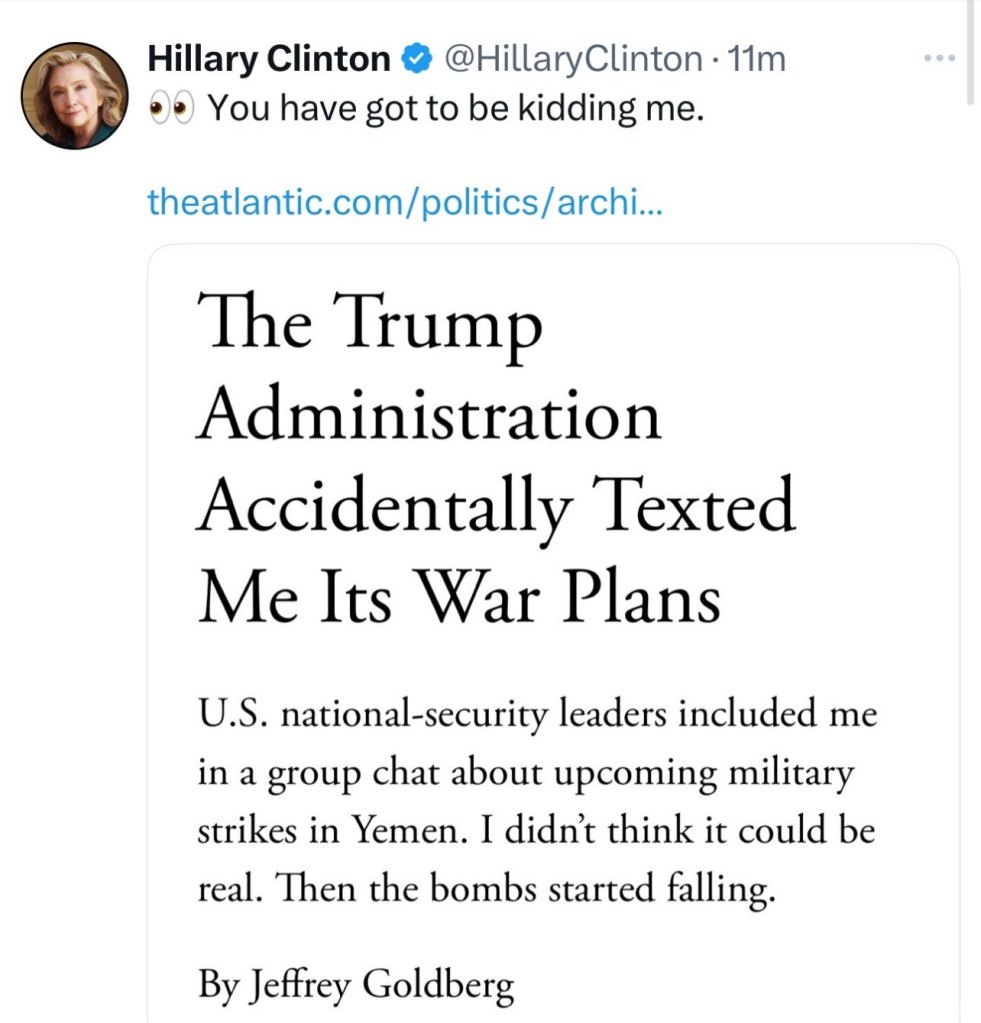The width and height of the screenshot is (981, 1023).
Task: Open the three-dot more options menu
Action: click(940, 59)
